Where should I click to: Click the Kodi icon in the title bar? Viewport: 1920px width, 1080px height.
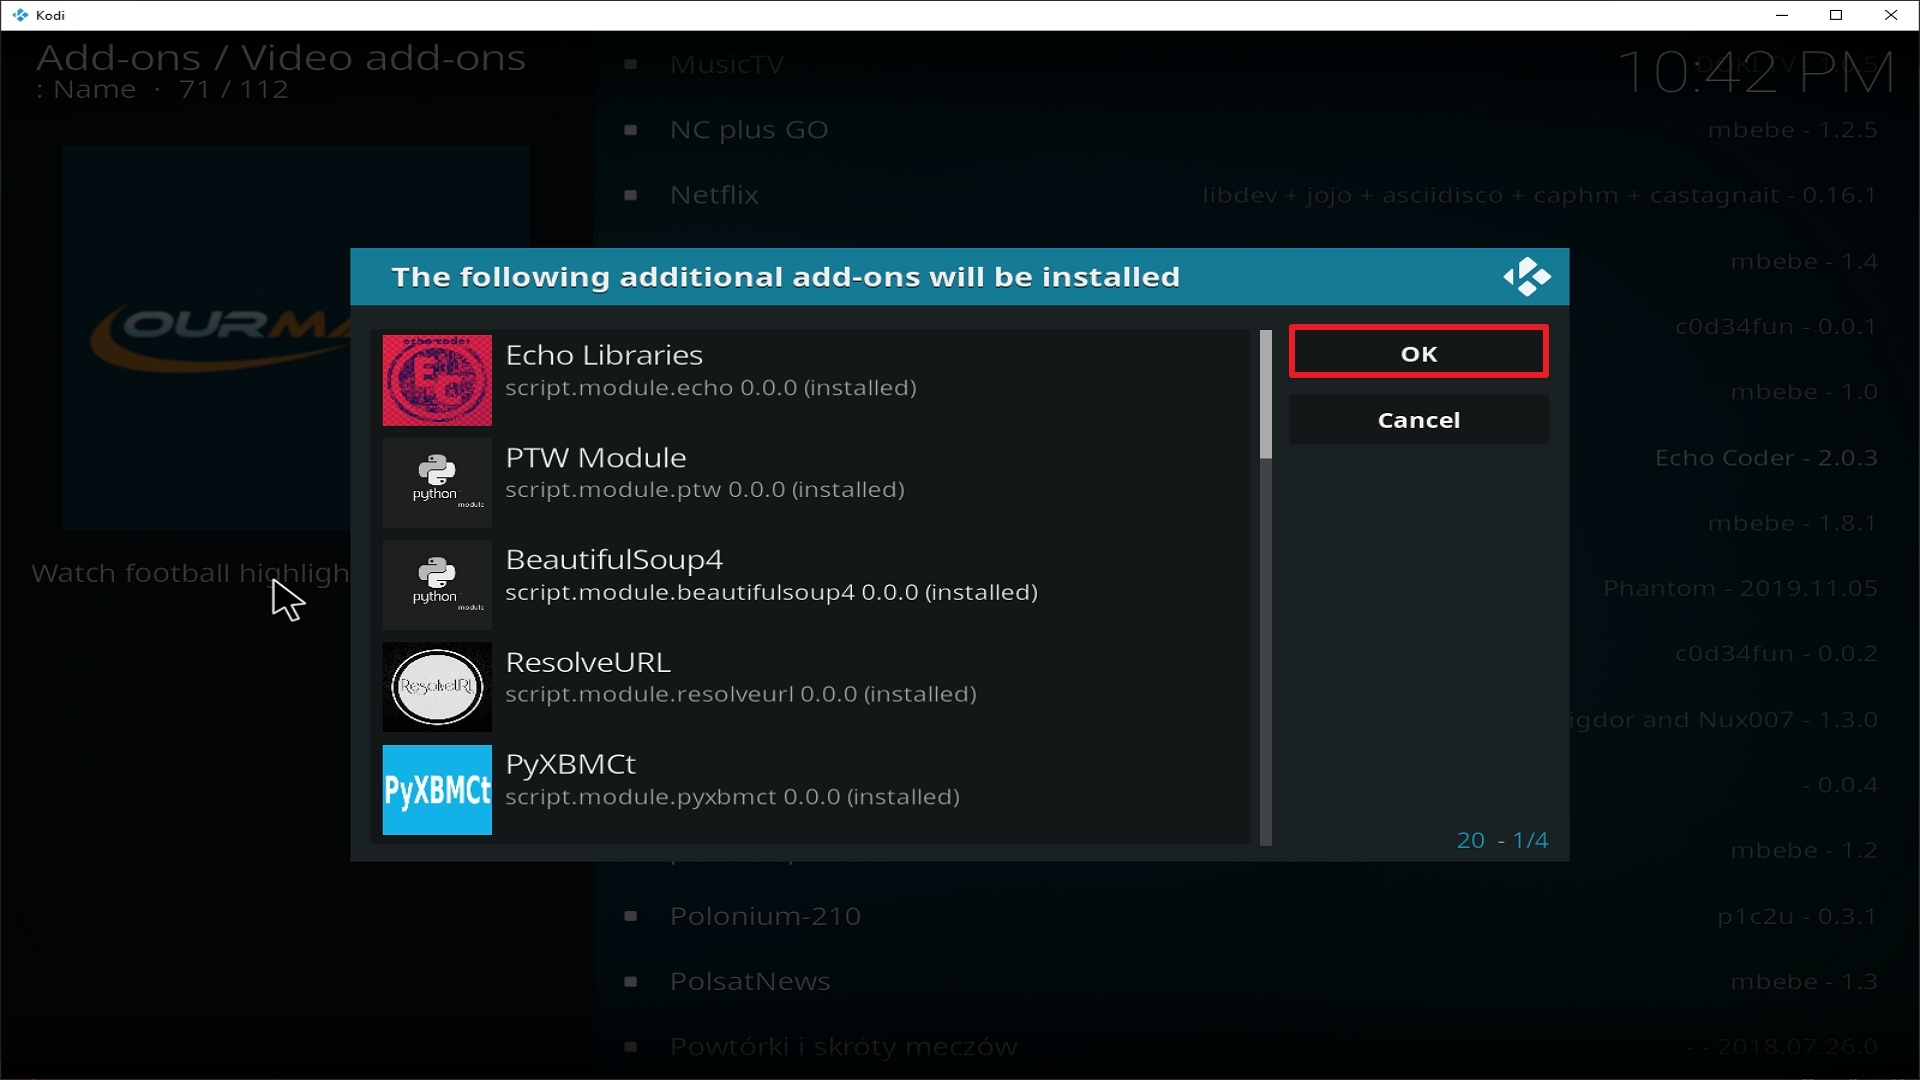point(20,15)
